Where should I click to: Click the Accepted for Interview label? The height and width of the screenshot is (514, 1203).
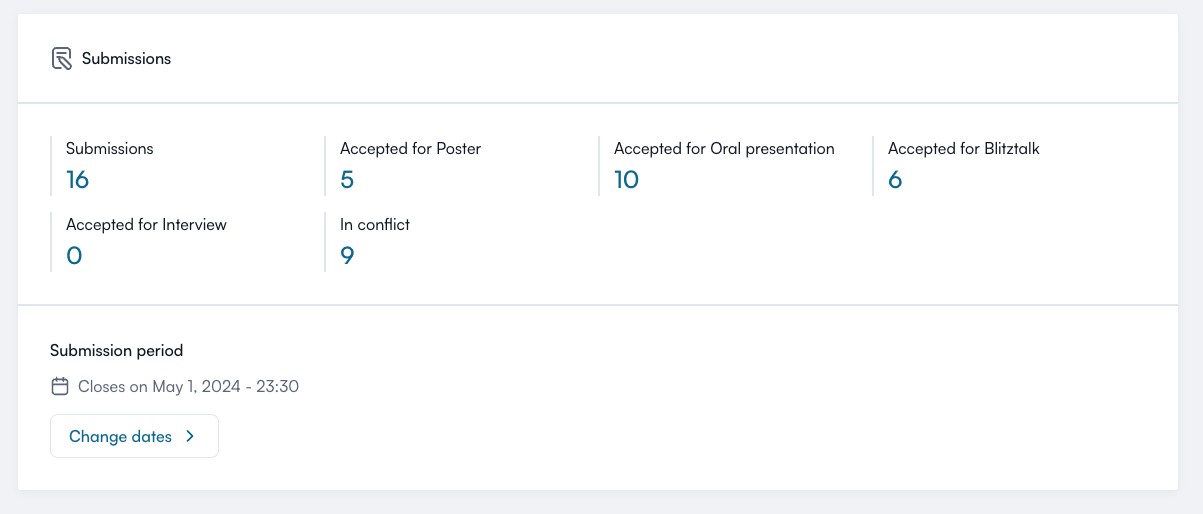[146, 225]
